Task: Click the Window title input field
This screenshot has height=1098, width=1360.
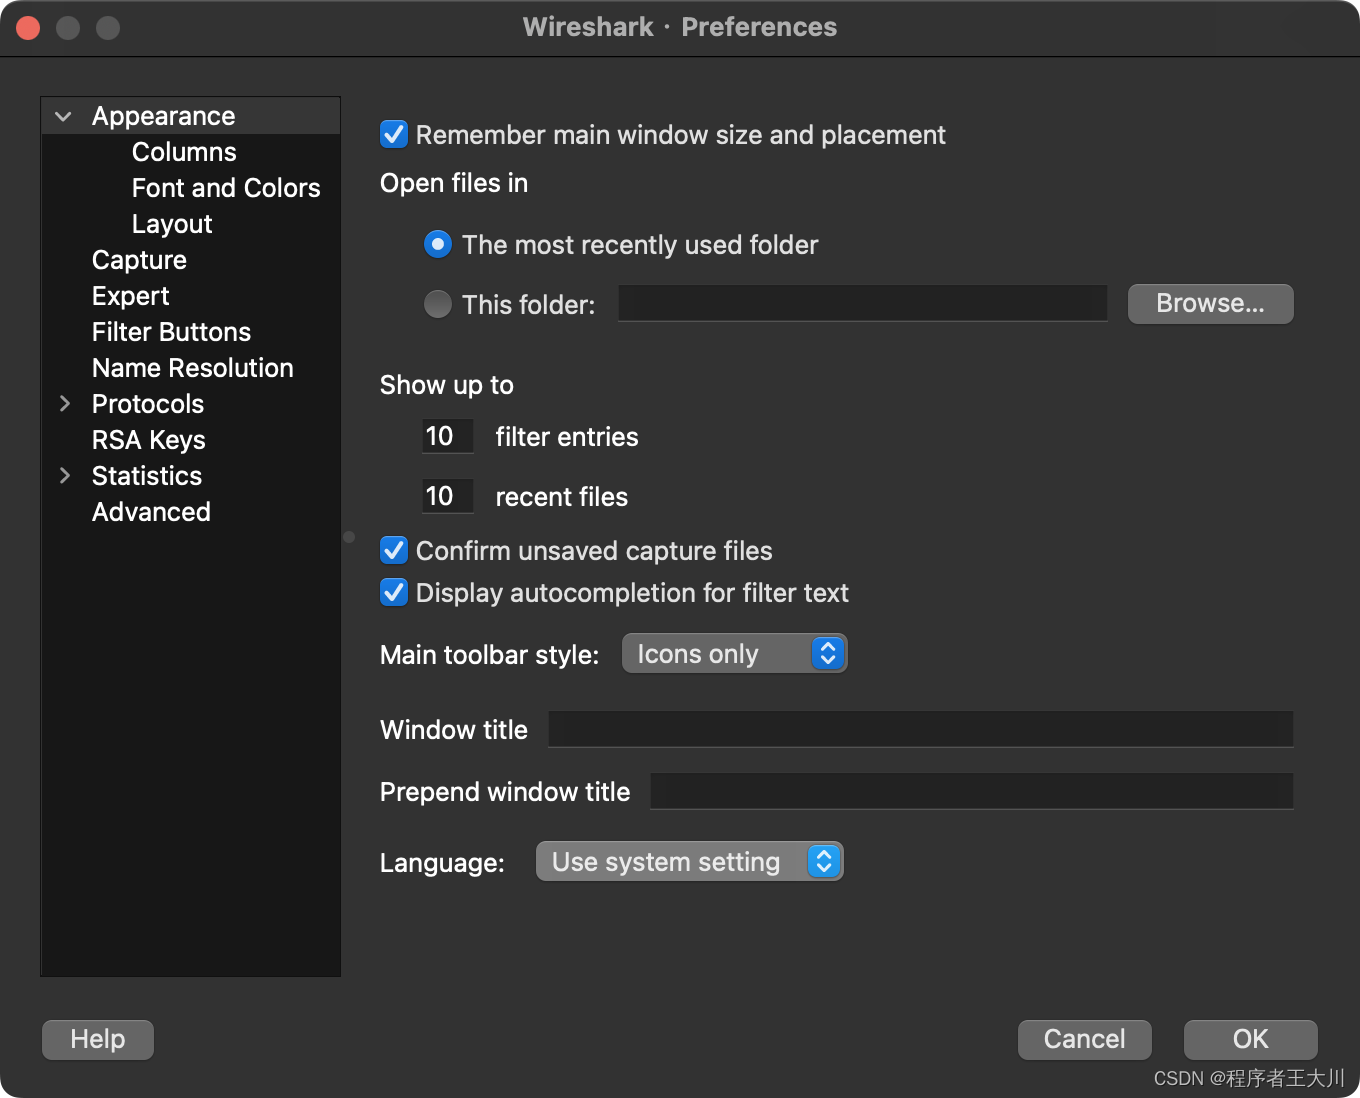Action: [x=920, y=730]
